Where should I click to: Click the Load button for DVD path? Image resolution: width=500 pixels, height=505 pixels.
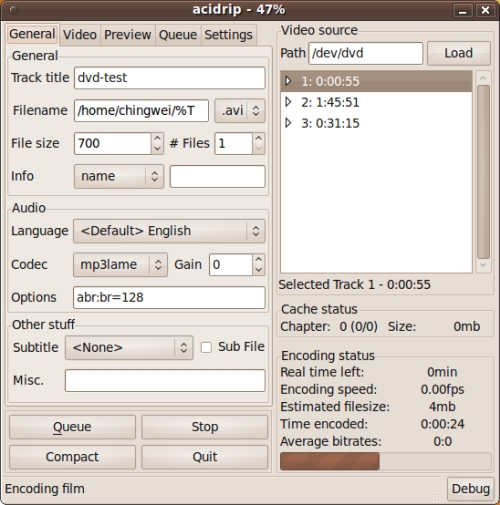459,53
